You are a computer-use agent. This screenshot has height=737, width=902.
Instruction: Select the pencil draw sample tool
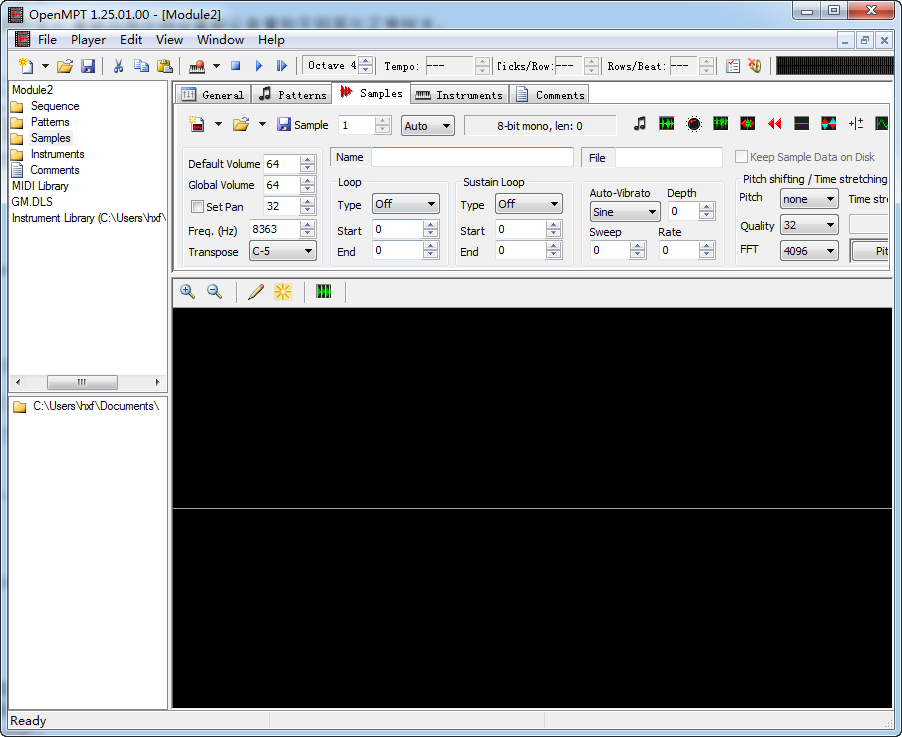(256, 292)
